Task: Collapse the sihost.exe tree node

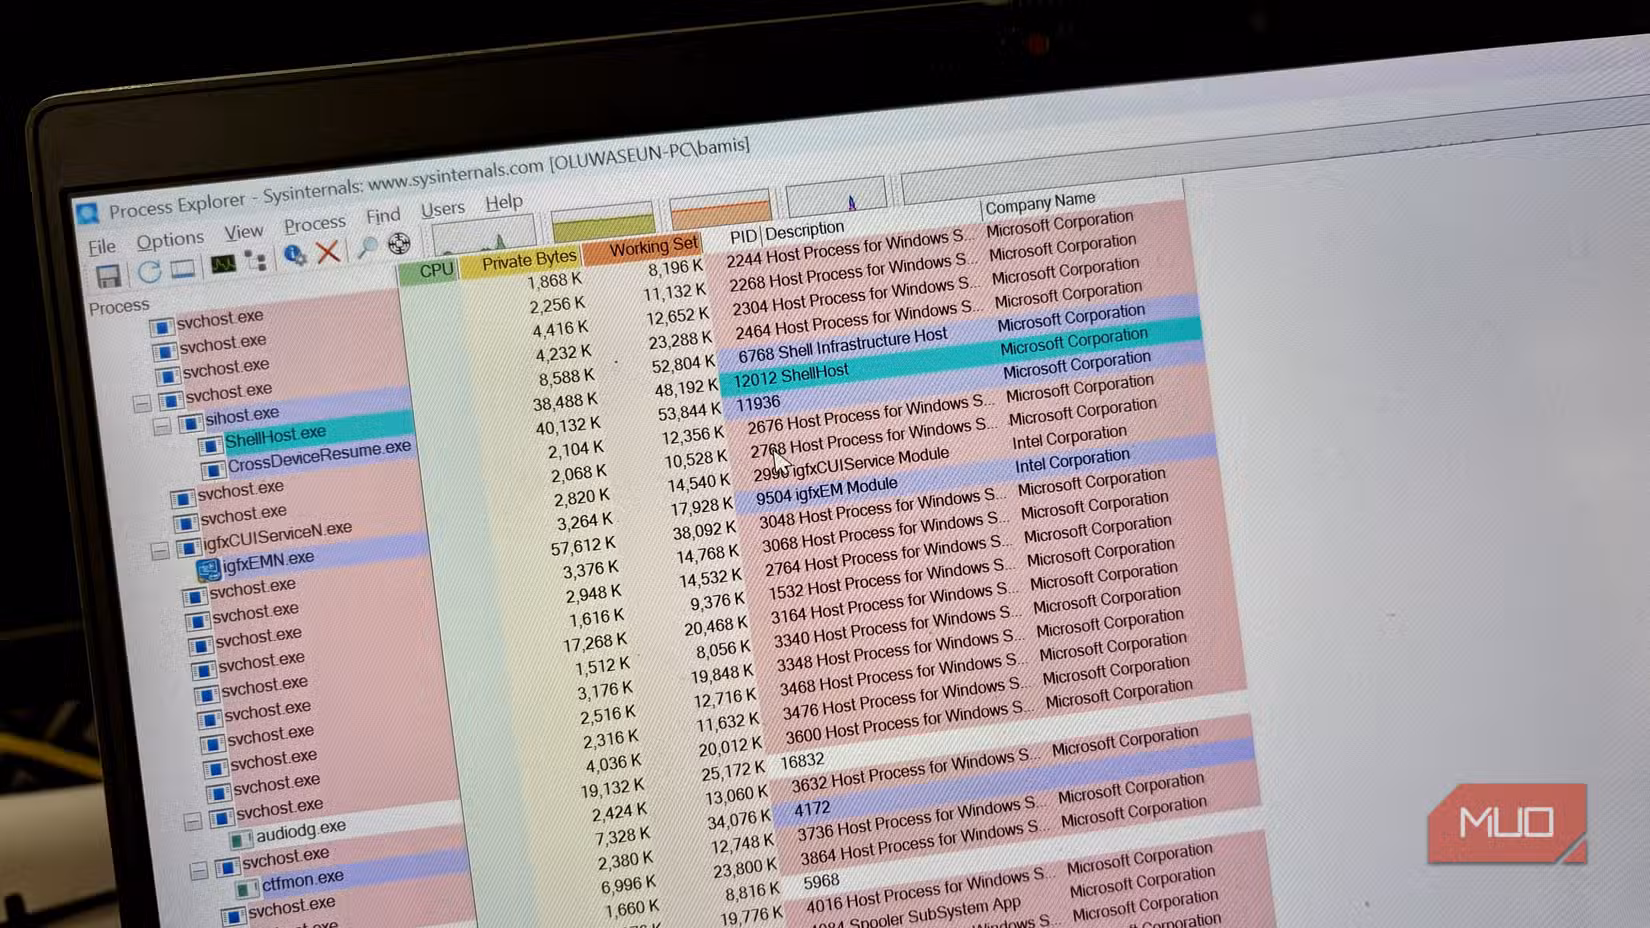Action: pos(163,427)
